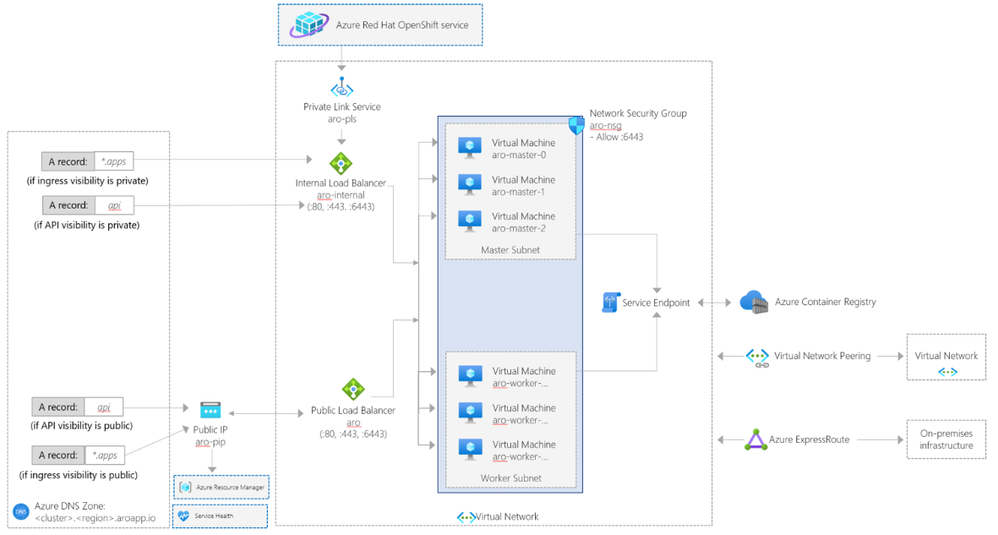998x535 pixels.
Task: Click the Public Load Balancer diamond icon
Action: [x=353, y=389]
